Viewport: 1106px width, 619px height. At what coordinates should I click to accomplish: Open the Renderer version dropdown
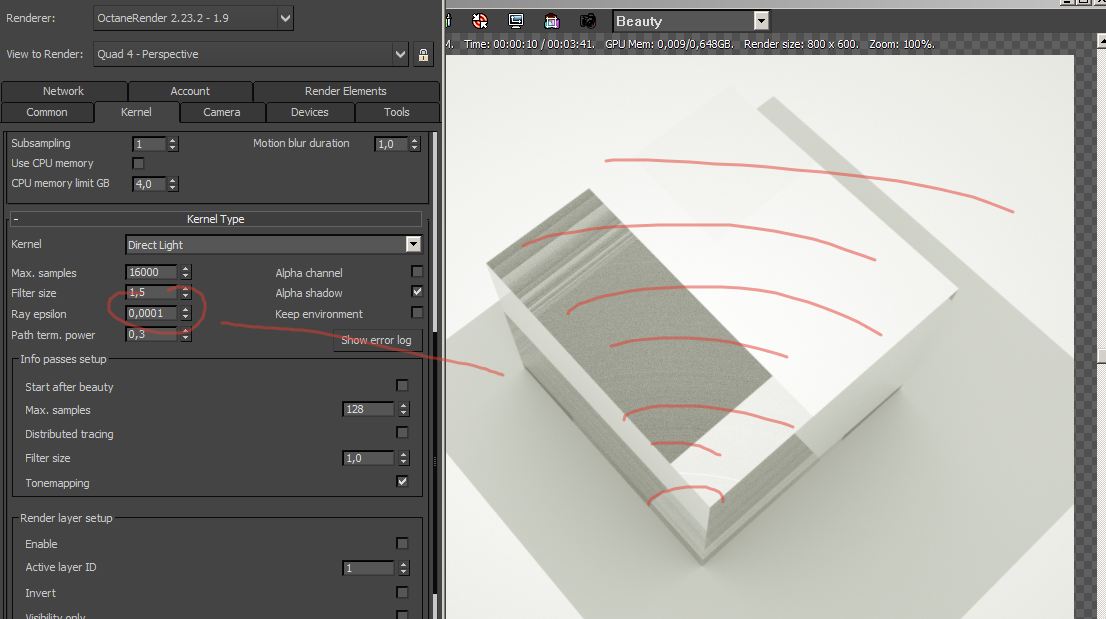(x=285, y=18)
